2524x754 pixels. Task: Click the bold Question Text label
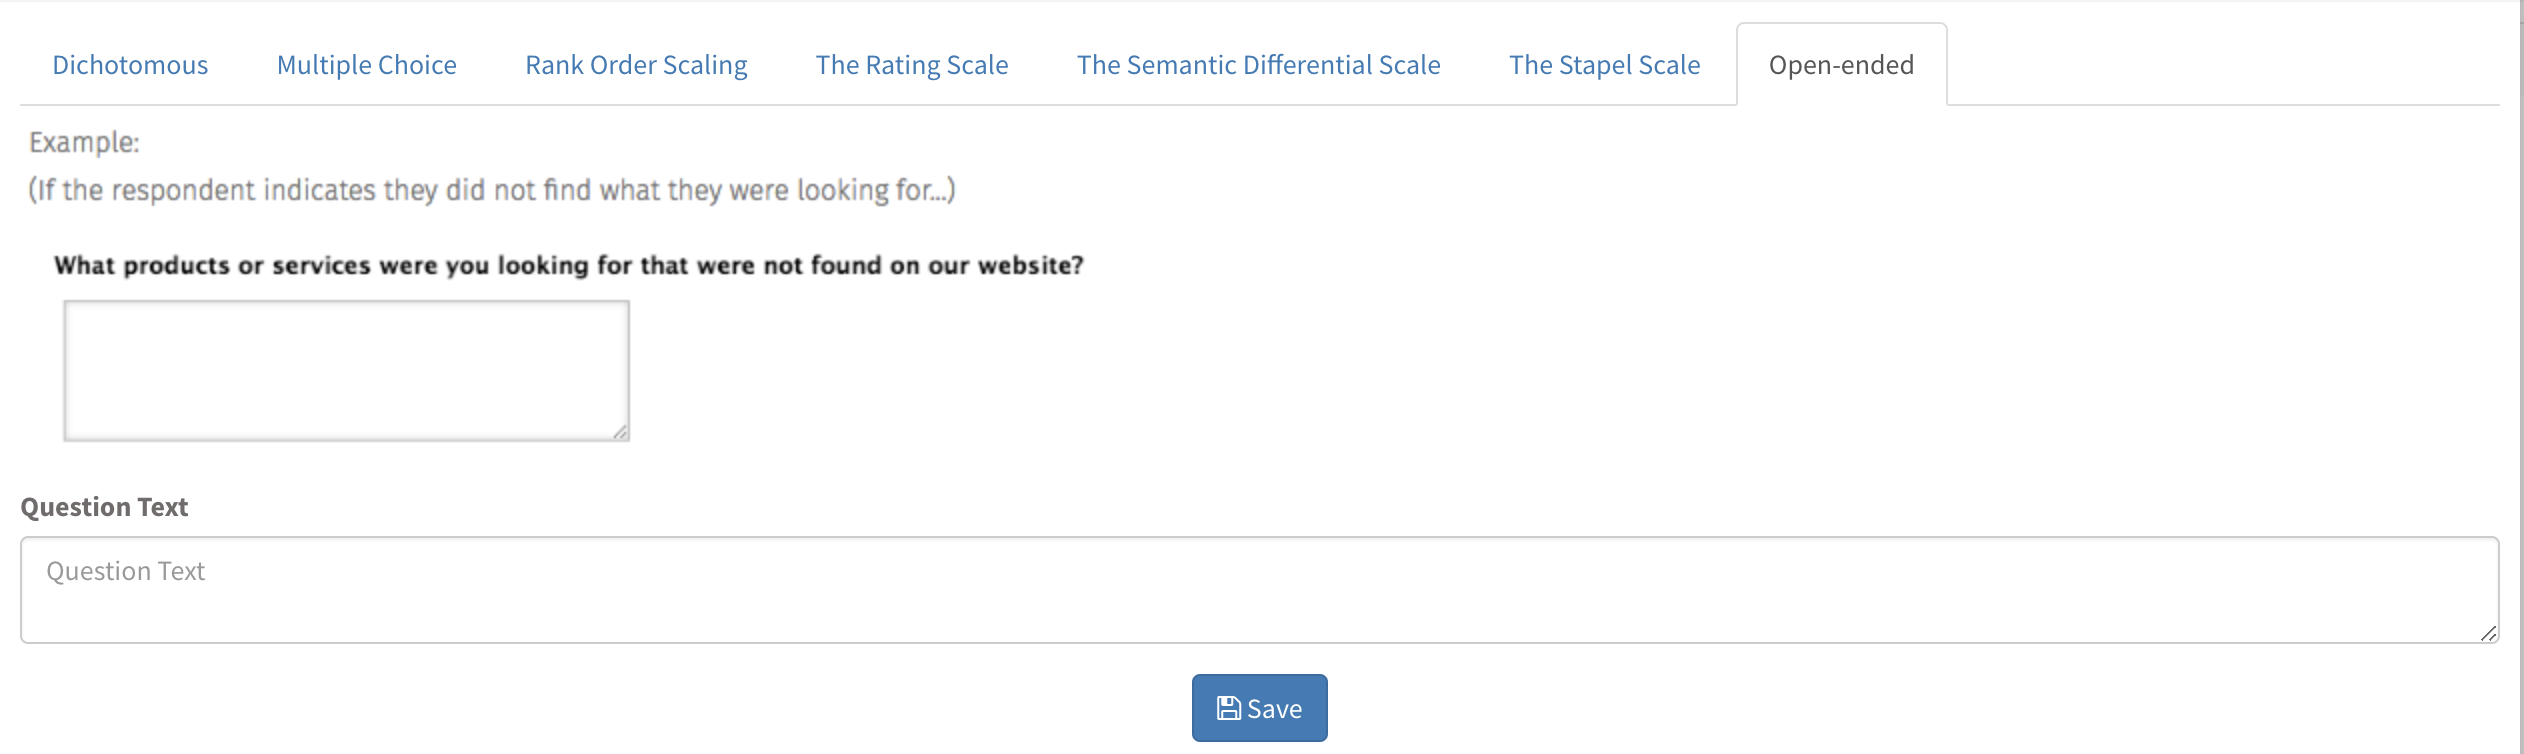point(104,507)
